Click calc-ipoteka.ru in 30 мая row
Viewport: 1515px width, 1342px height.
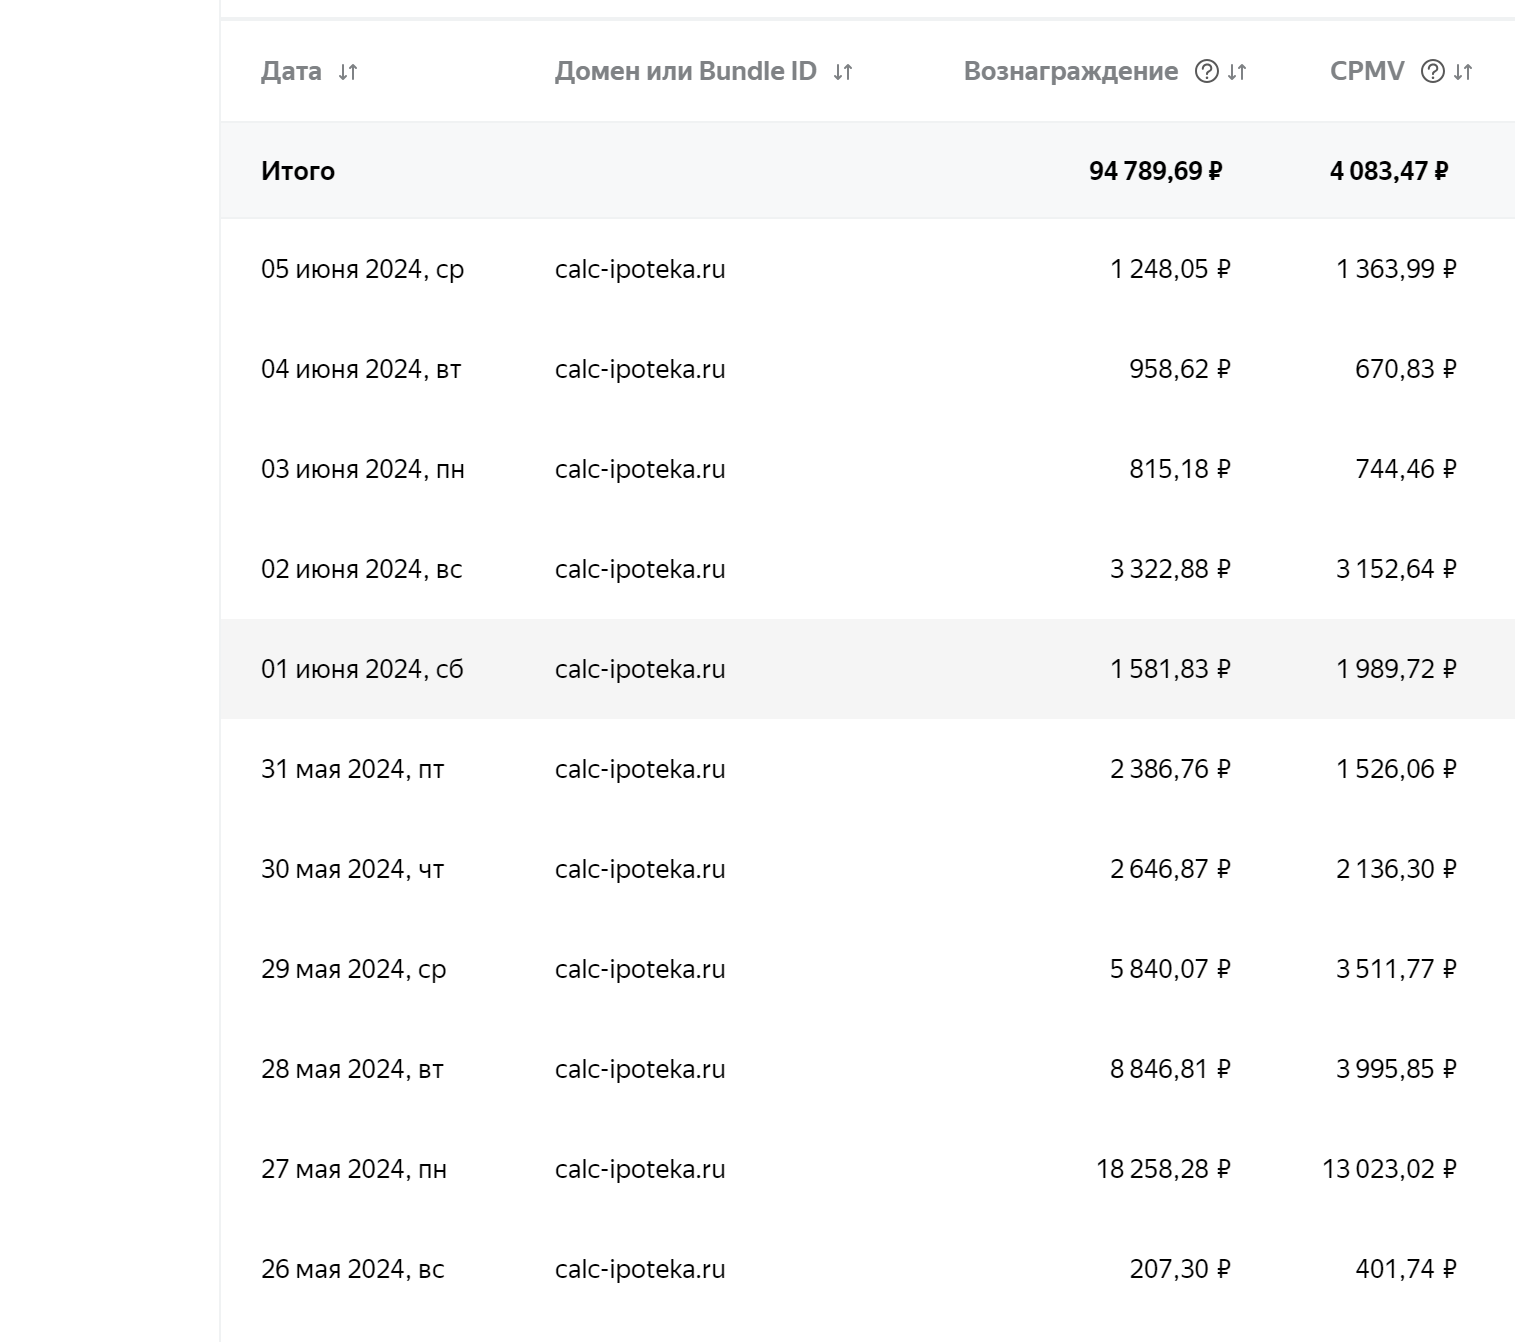tap(640, 869)
